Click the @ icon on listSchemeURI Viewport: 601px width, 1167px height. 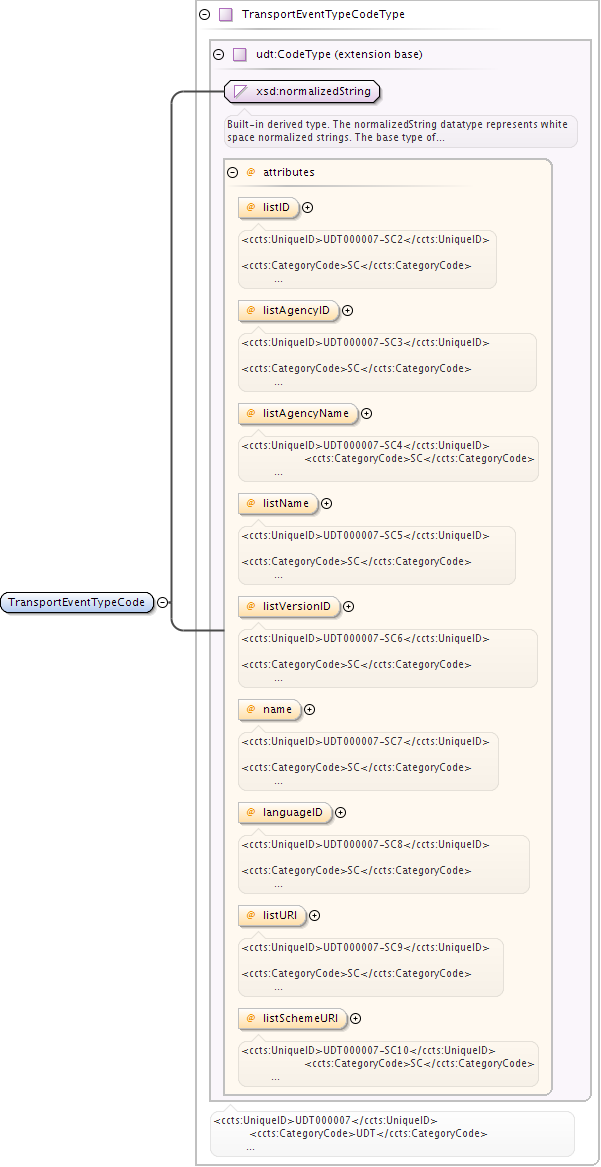click(x=251, y=1019)
